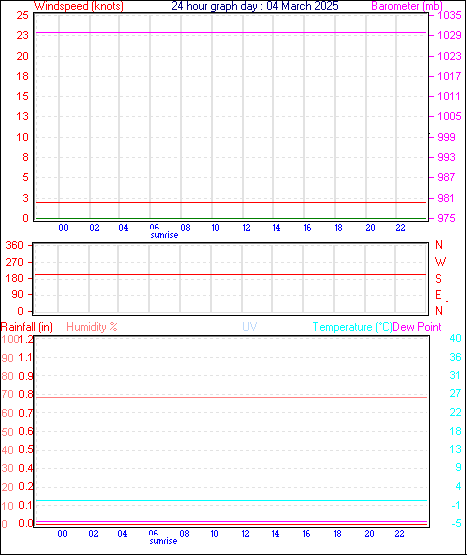This screenshot has height=559, width=467.
Task: Click the 975 barometer axis value
Action: pyautogui.click(x=446, y=218)
